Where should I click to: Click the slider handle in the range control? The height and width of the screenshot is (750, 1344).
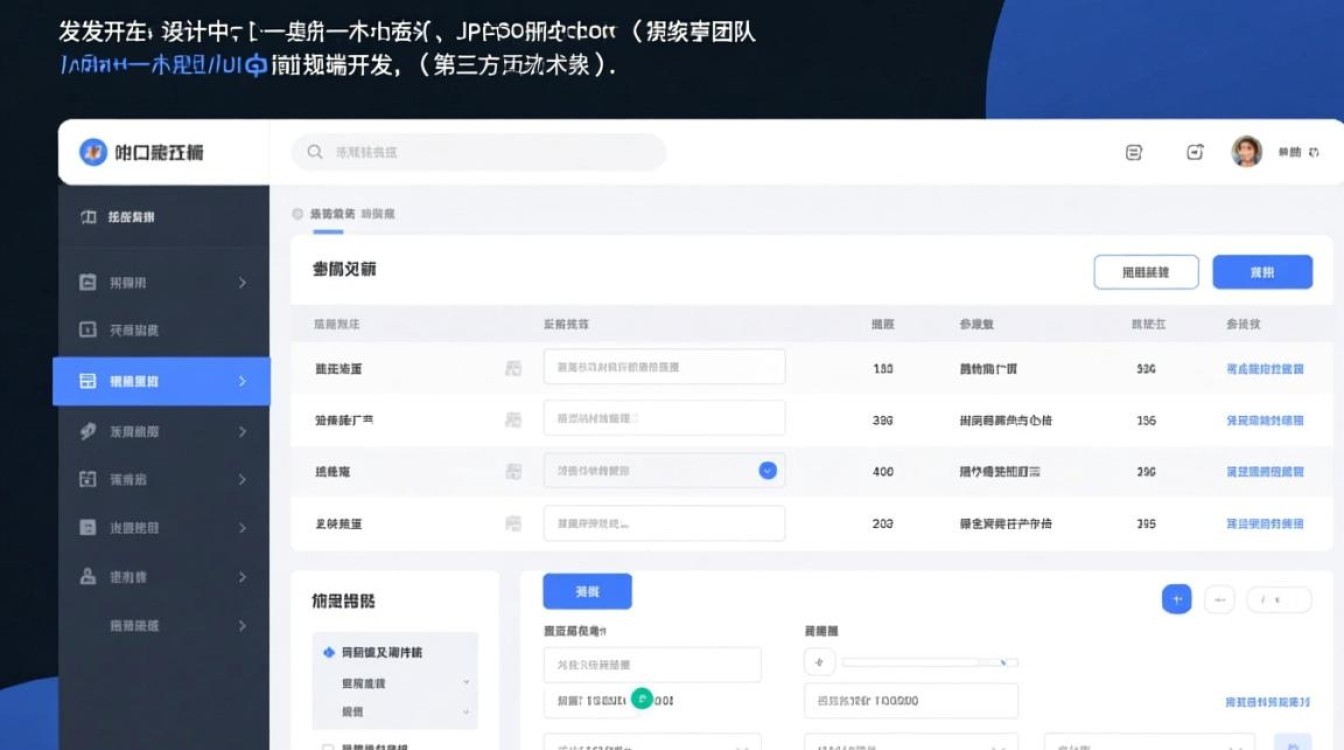(1004, 660)
